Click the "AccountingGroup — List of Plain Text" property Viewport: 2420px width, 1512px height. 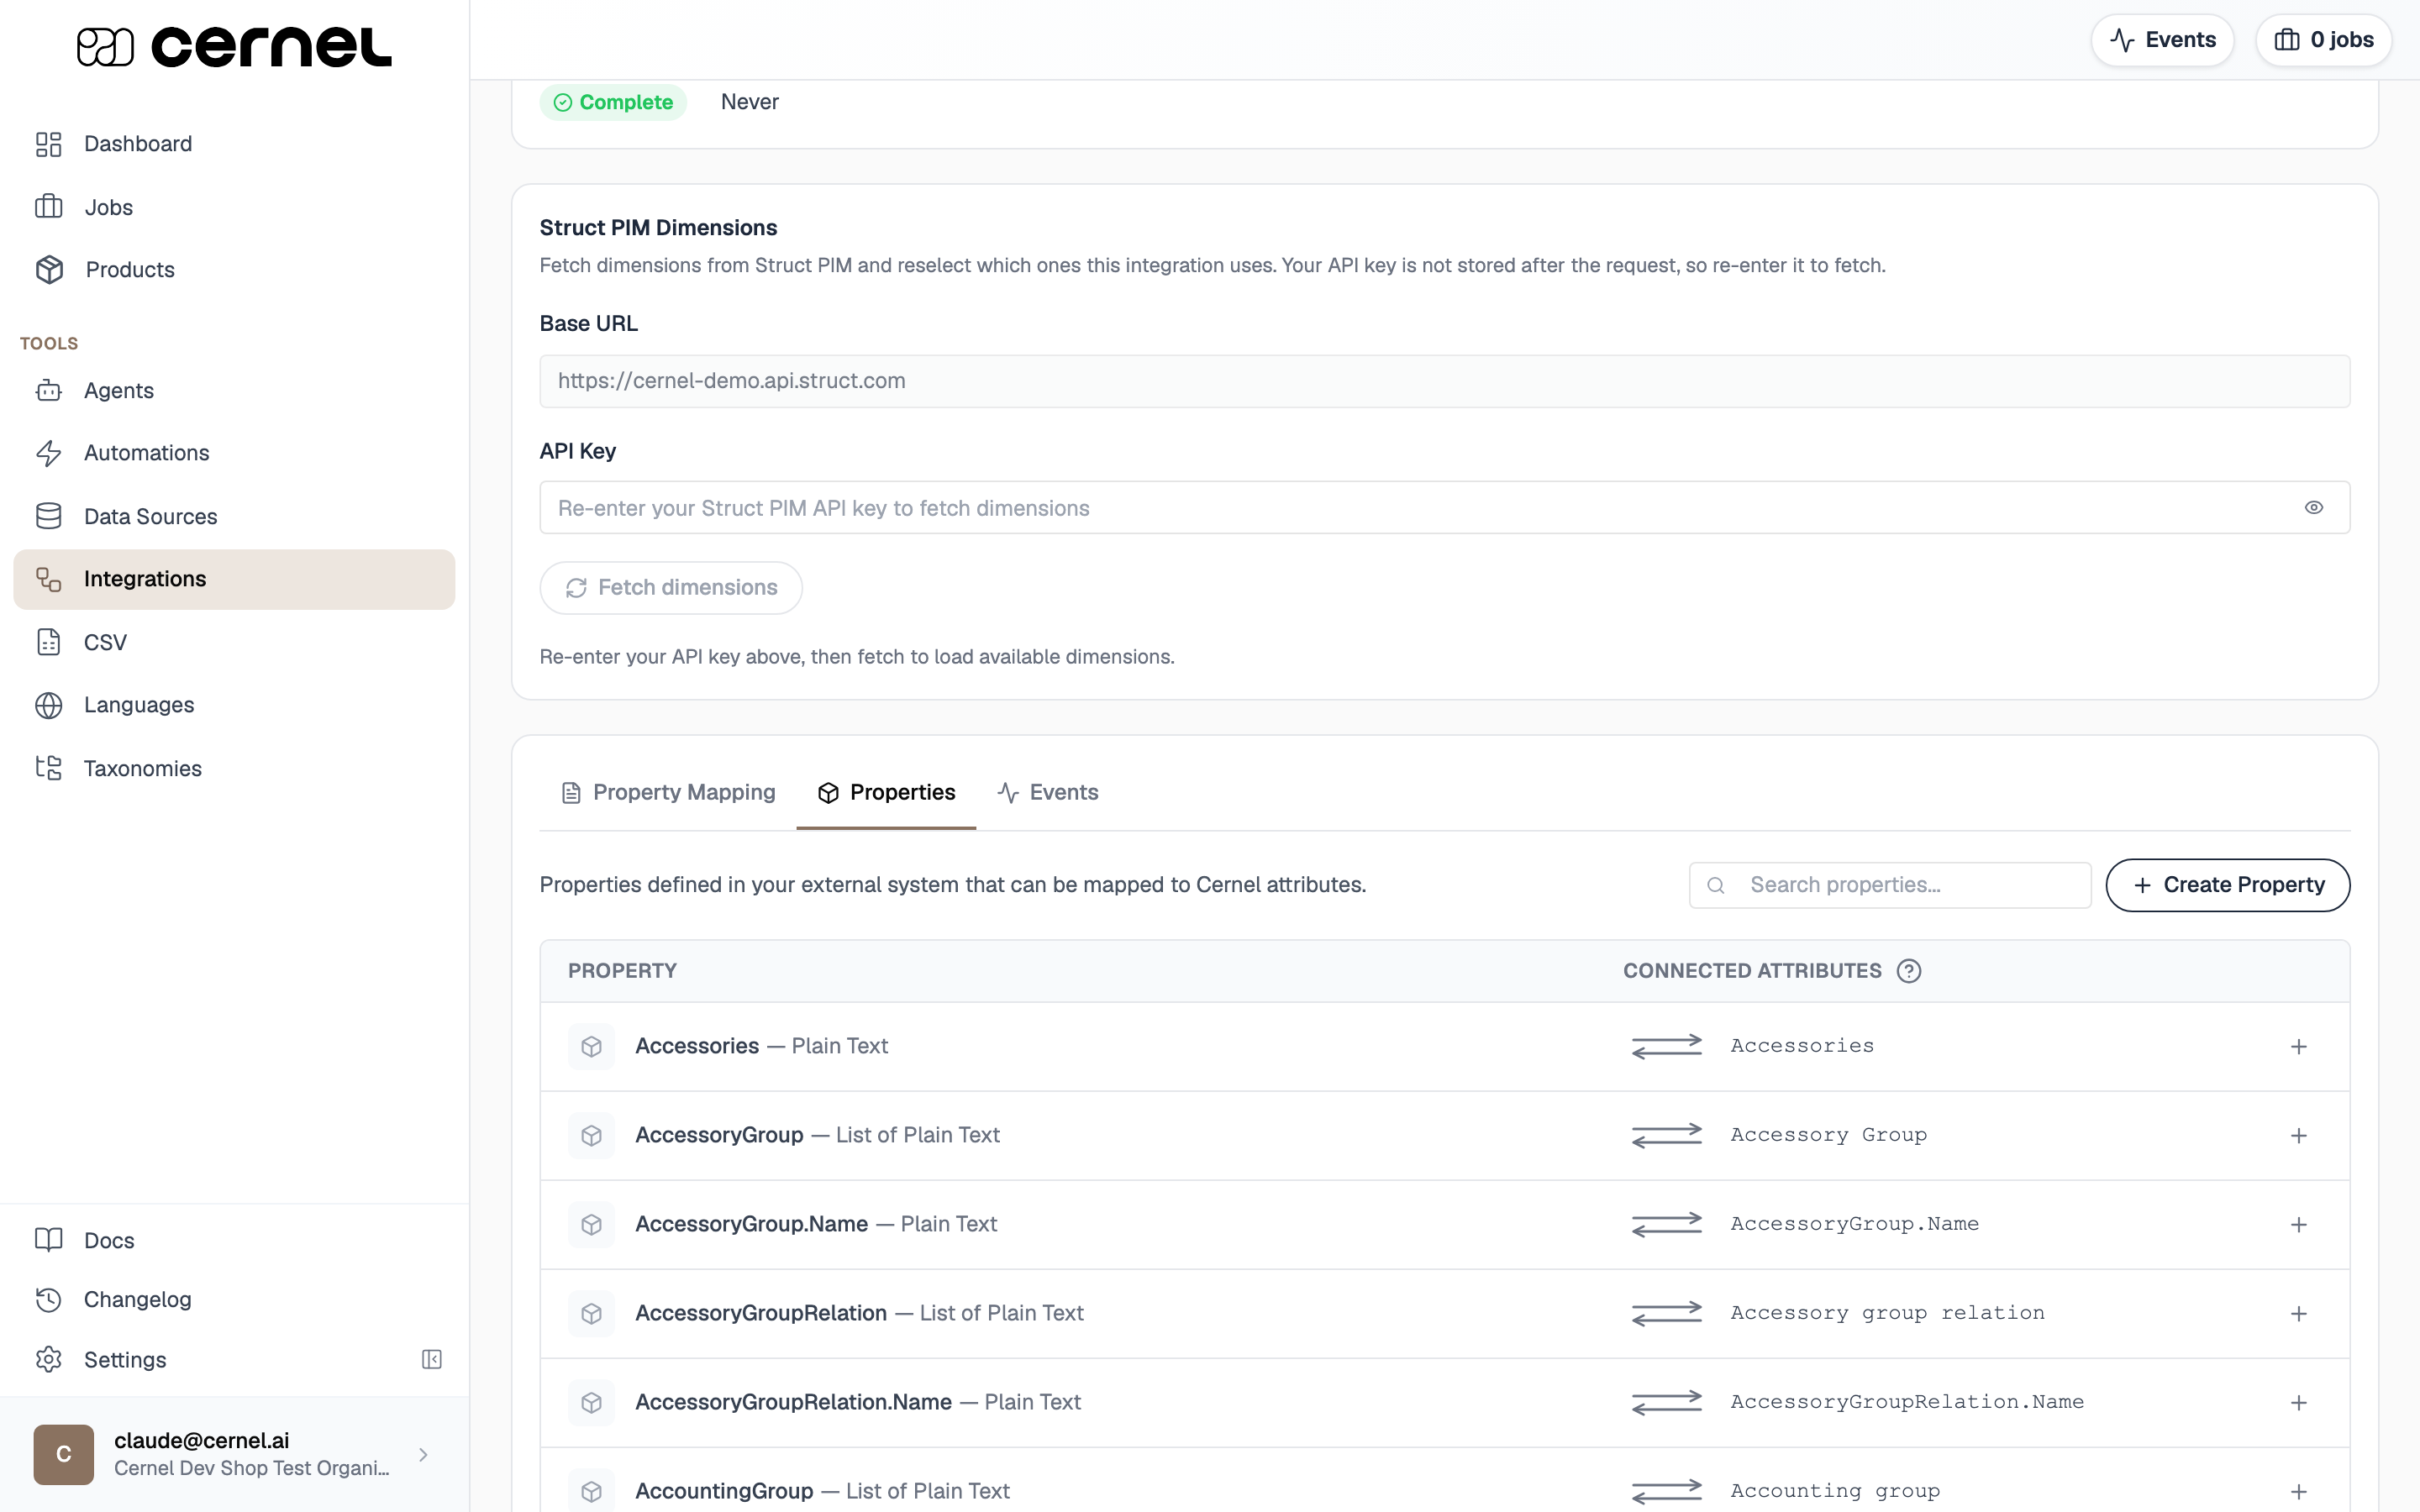(822, 1491)
